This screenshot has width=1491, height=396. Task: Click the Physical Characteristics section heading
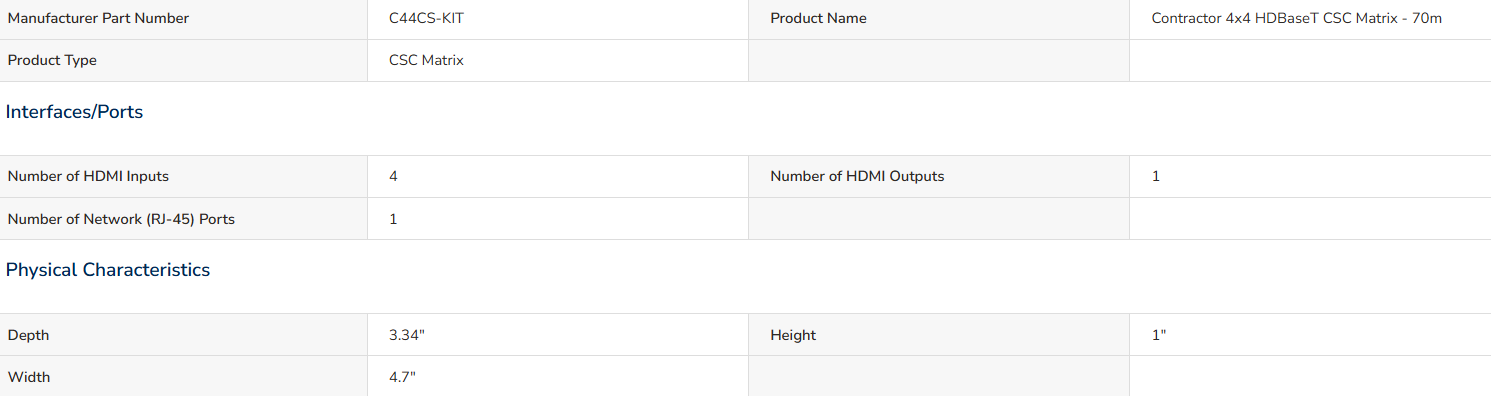tap(108, 270)
